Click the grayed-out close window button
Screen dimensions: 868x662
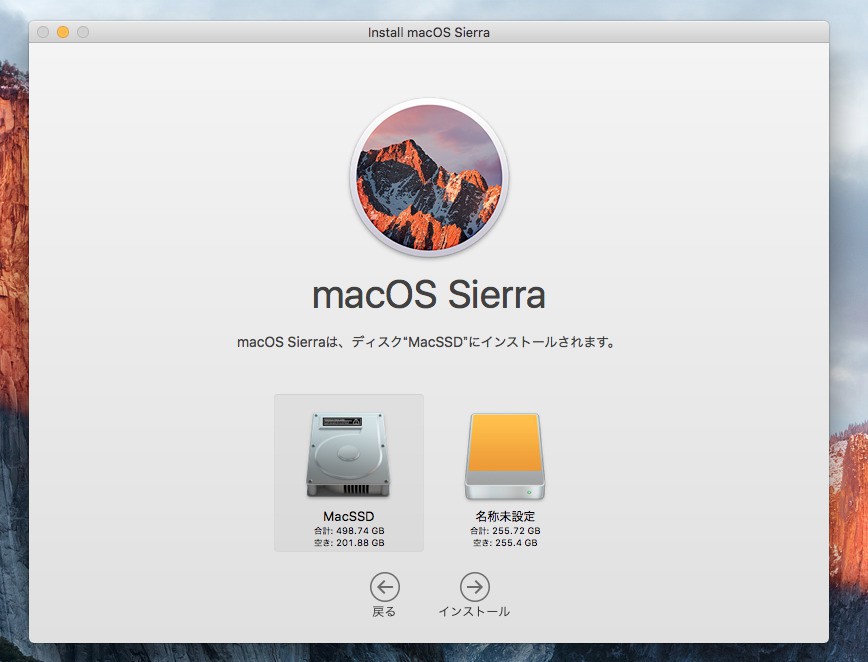coord(43,32)
